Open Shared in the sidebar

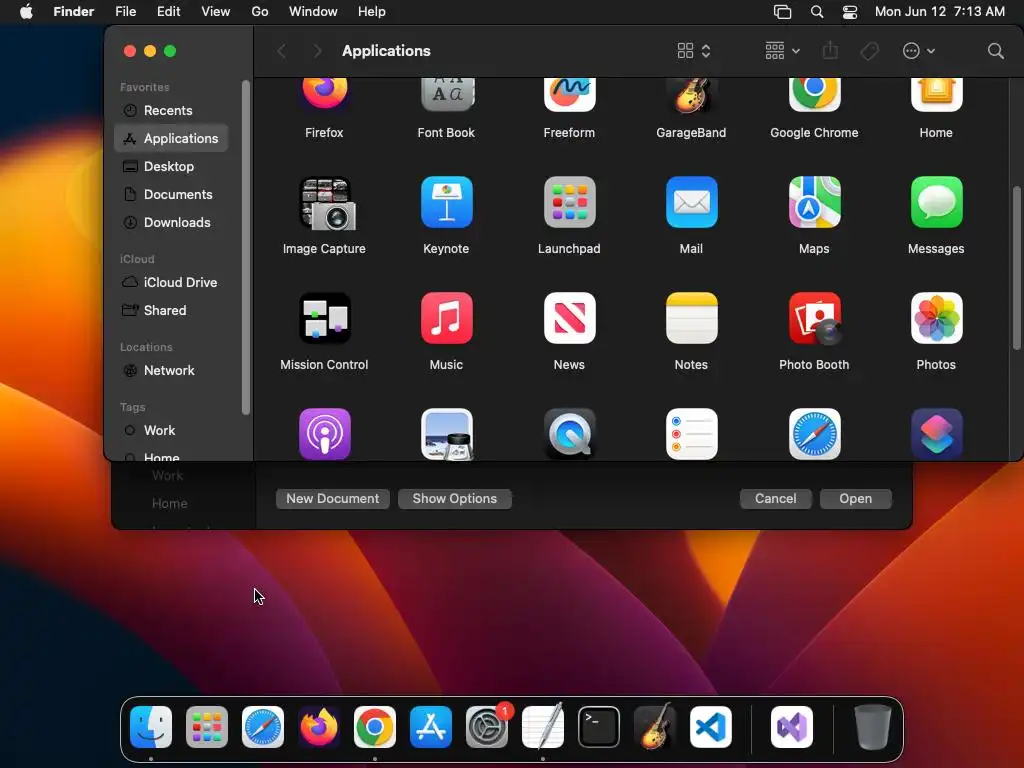(171, 311)
